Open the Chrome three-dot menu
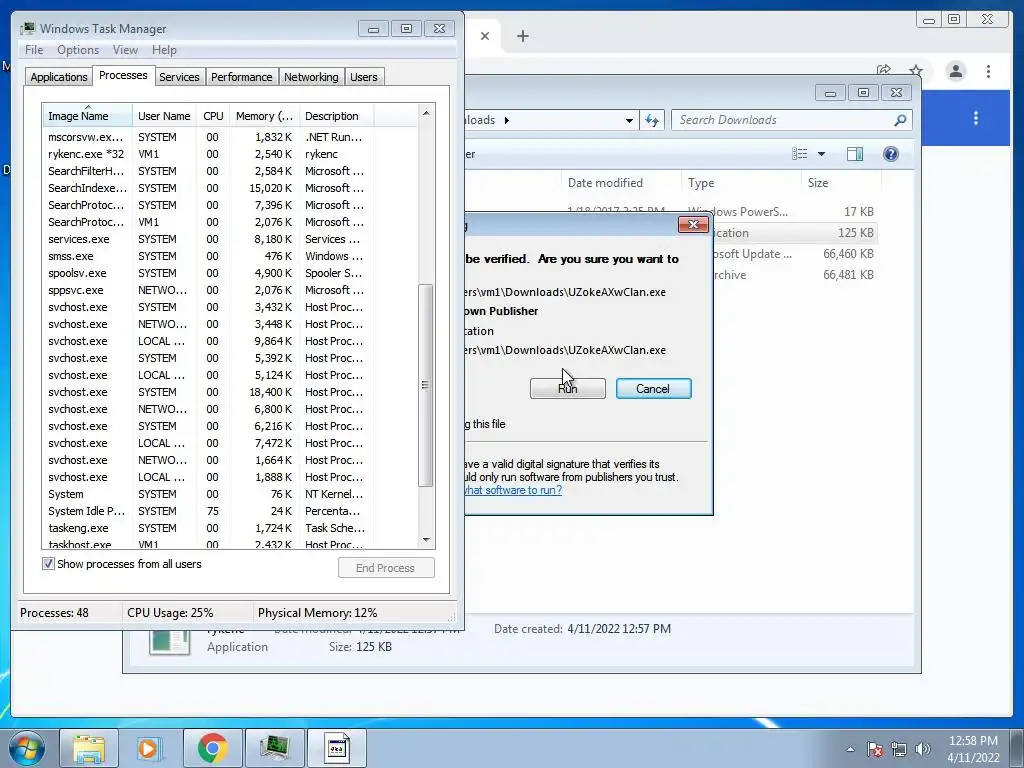 pos(988,71)
